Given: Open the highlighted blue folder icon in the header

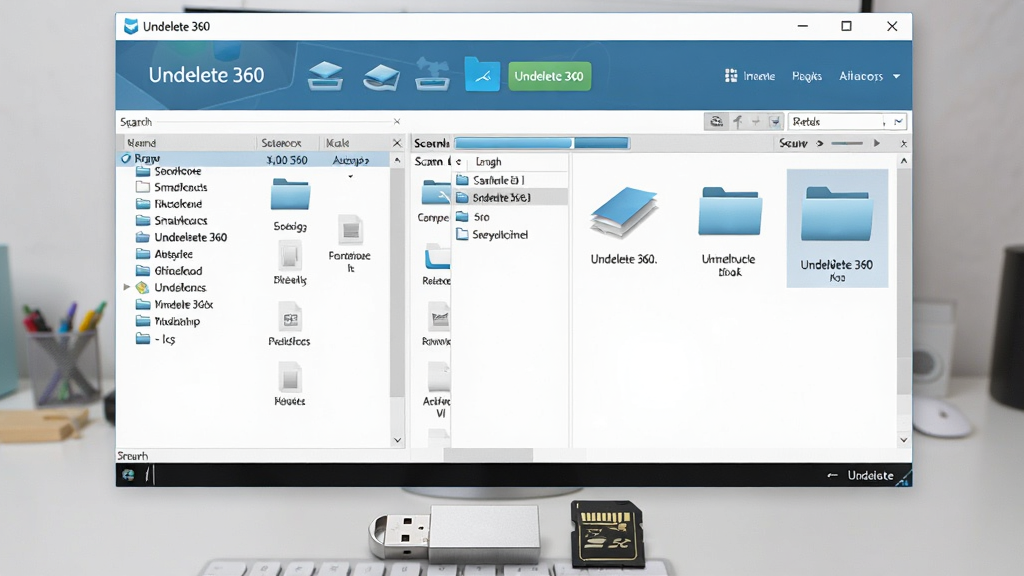Looking at the screenshot, I should coord(483,75).
